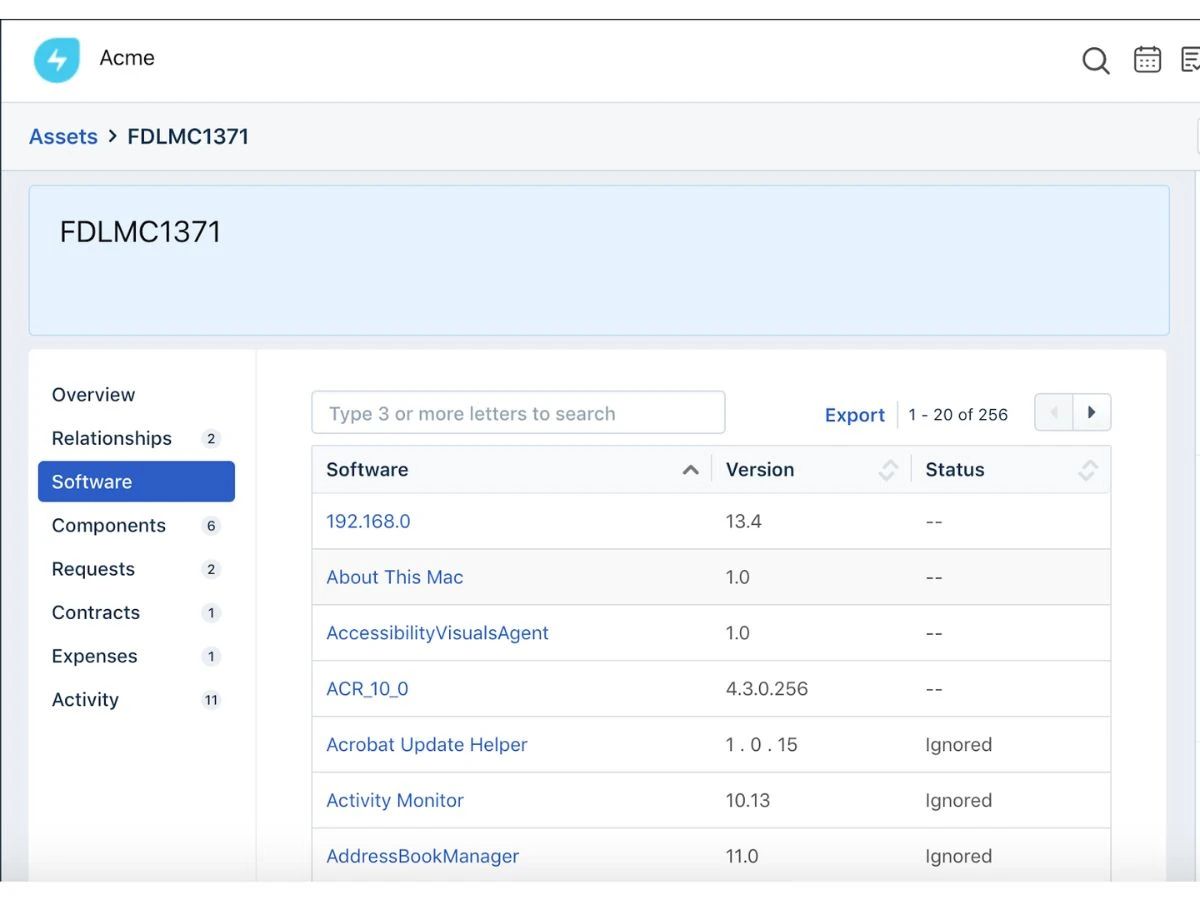Click the FDLMC1371 asset title
Screen dimensions: 1200x900
(140, 232)
